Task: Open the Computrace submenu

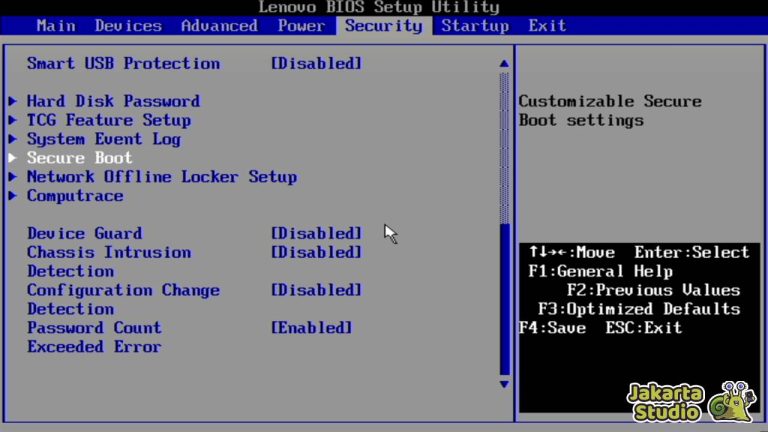Action: coord(75,196)
